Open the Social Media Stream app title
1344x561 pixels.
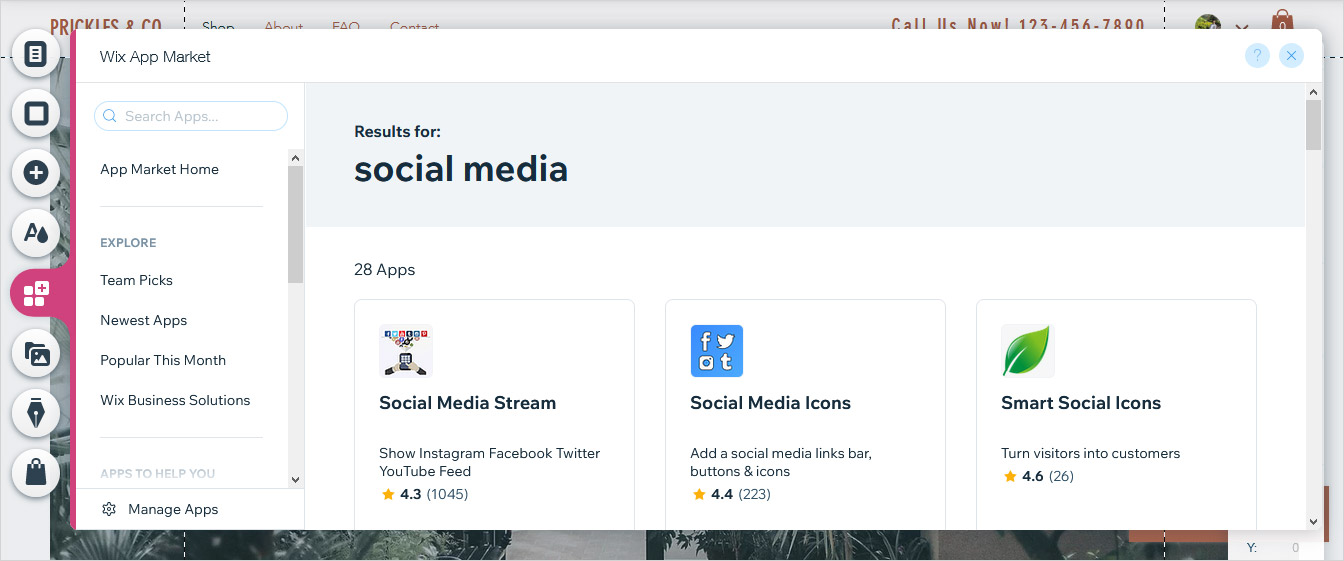pos(467,403)
